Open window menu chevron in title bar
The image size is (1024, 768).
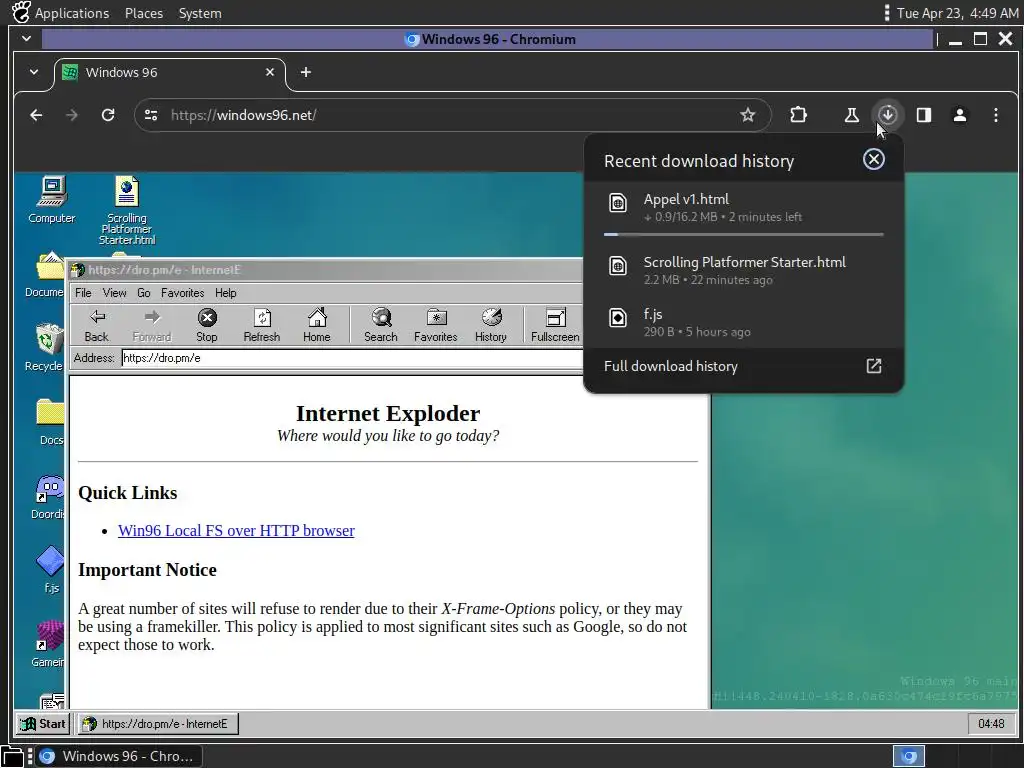point(26,39)
